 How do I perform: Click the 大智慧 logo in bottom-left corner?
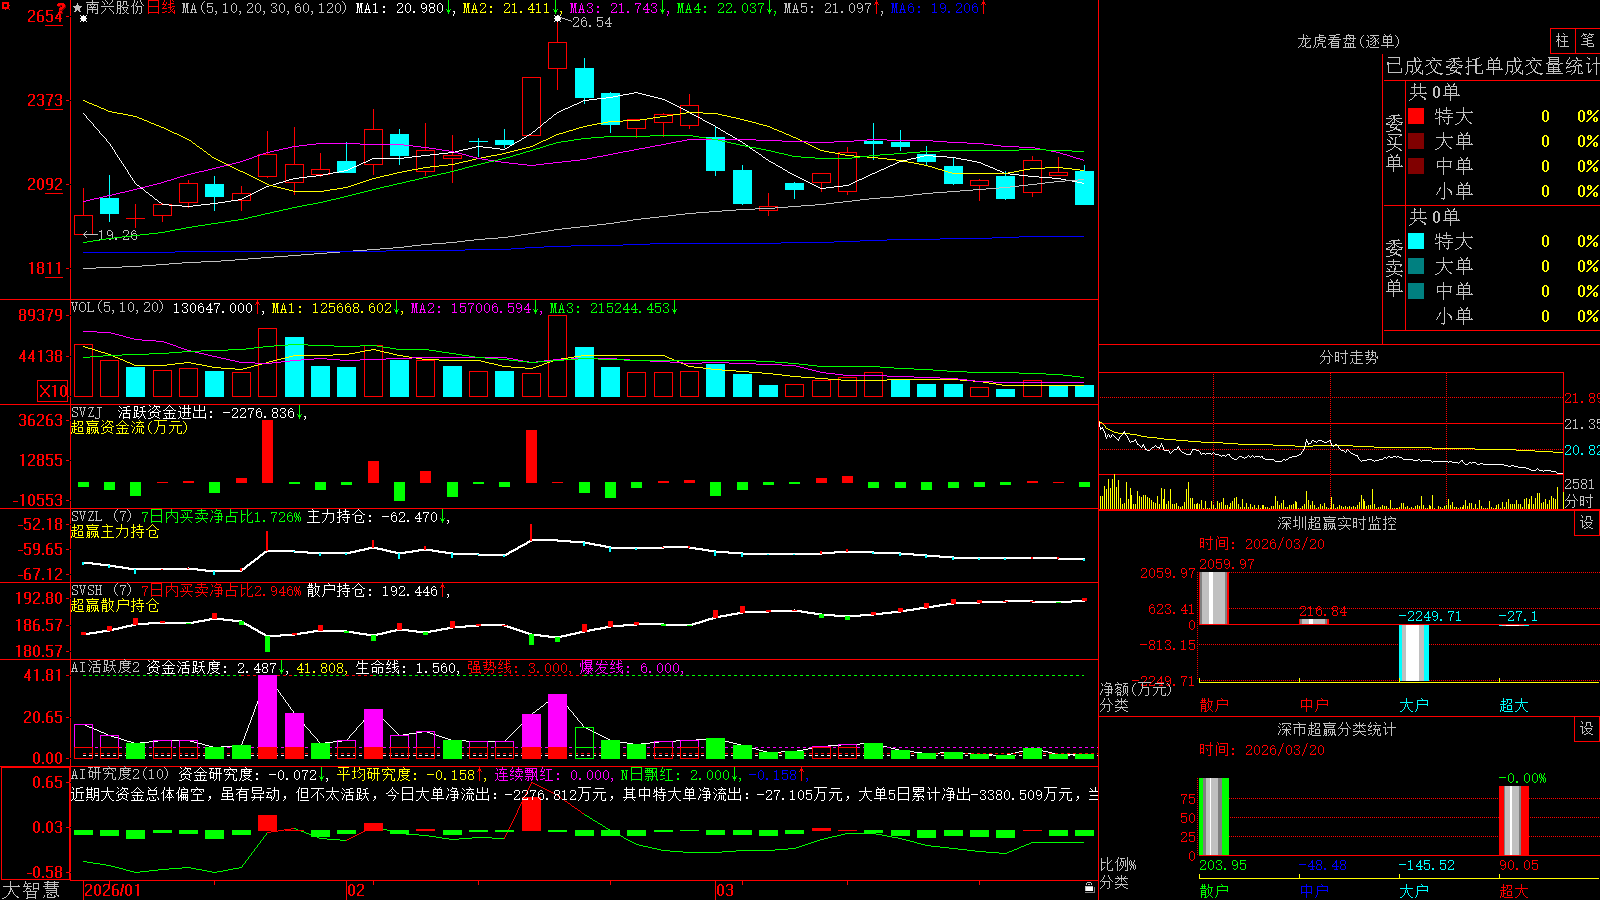31,890
